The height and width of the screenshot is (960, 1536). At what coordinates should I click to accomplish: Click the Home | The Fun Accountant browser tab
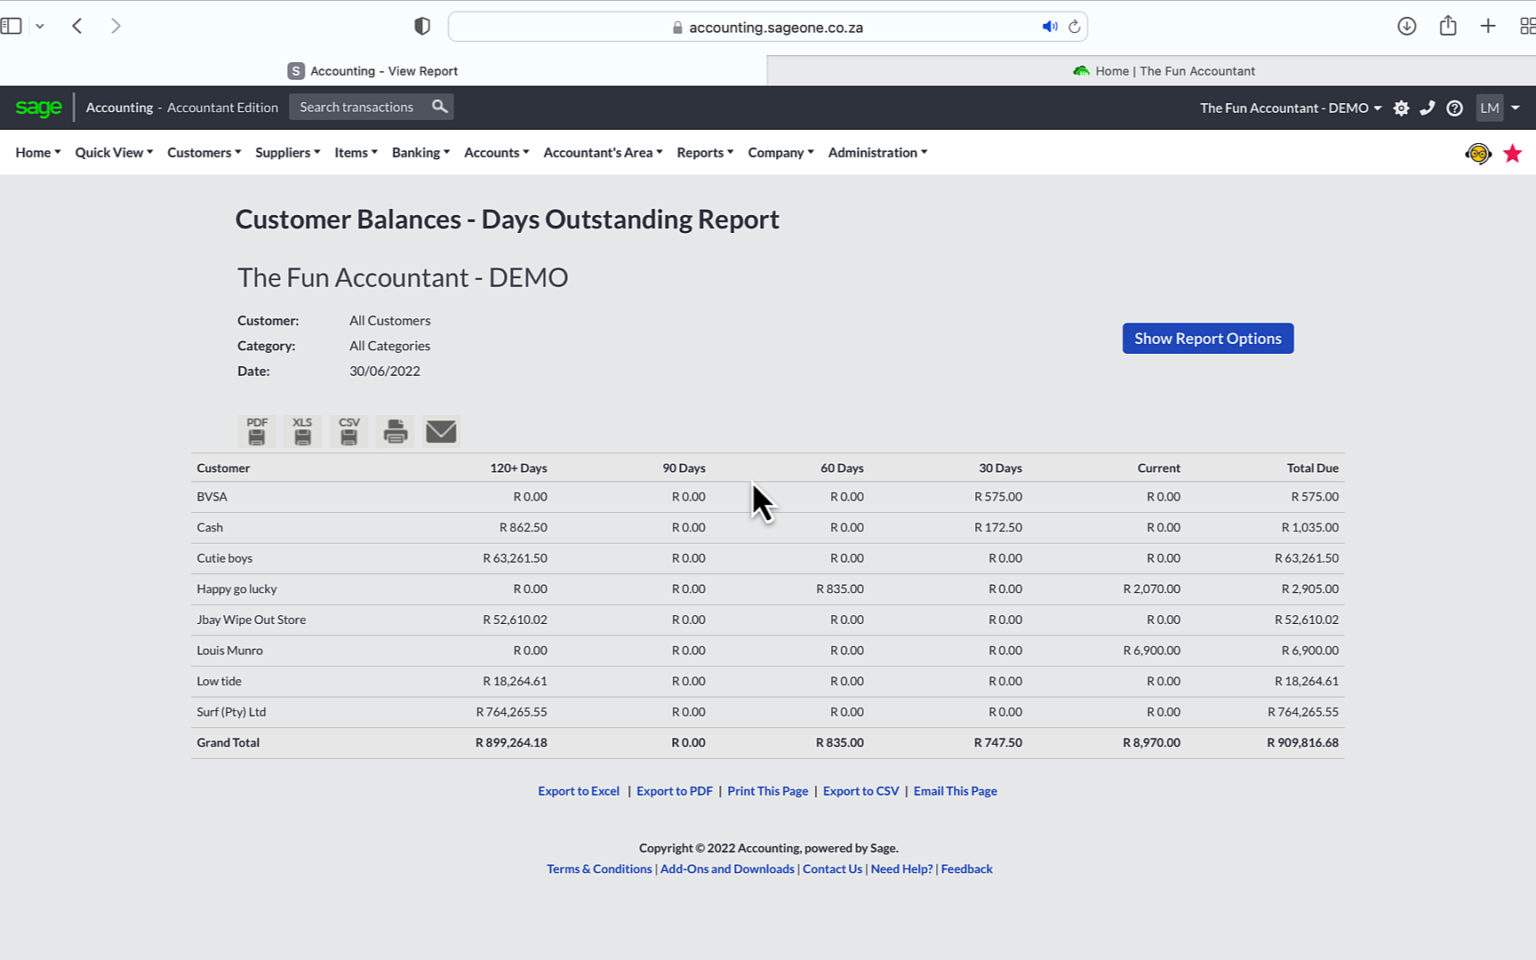pyautogui.click(x=1163, y=70)
